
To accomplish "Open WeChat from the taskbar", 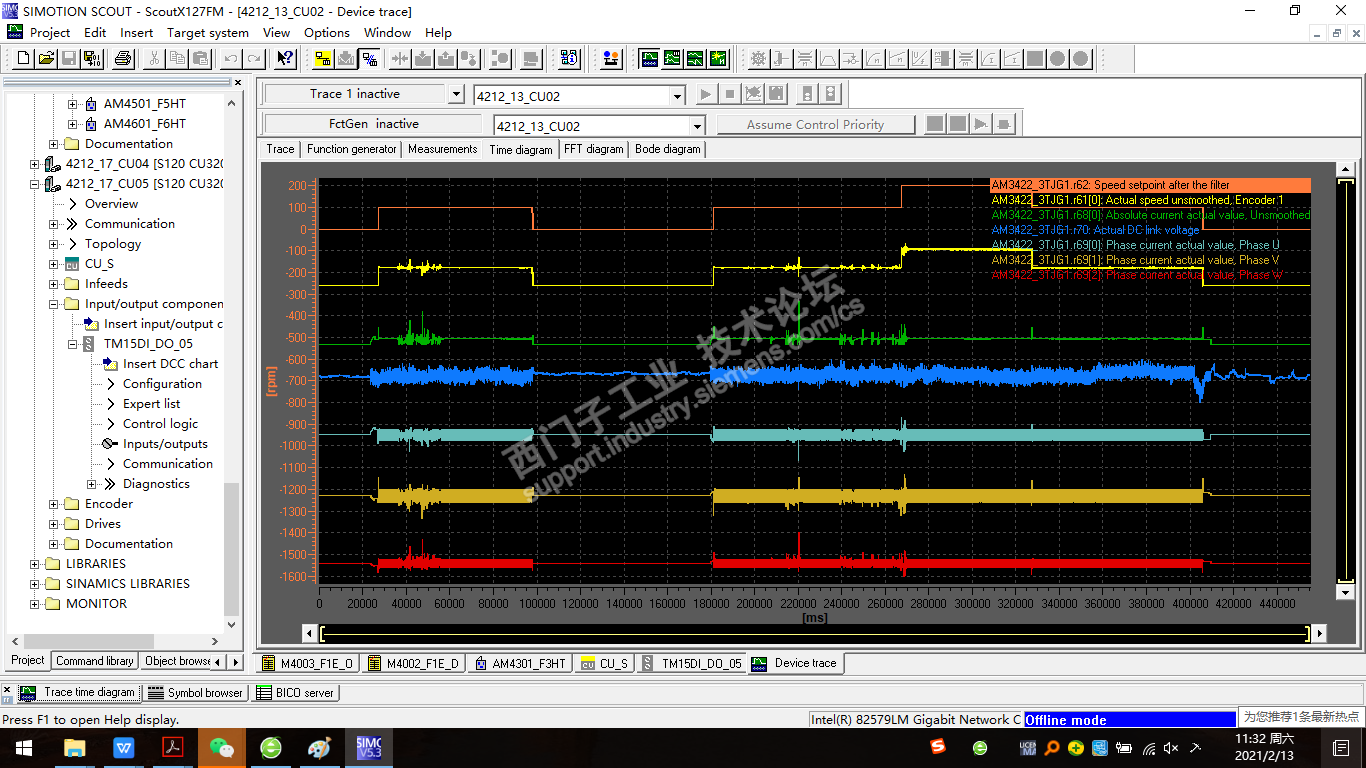I will (221, 747).
